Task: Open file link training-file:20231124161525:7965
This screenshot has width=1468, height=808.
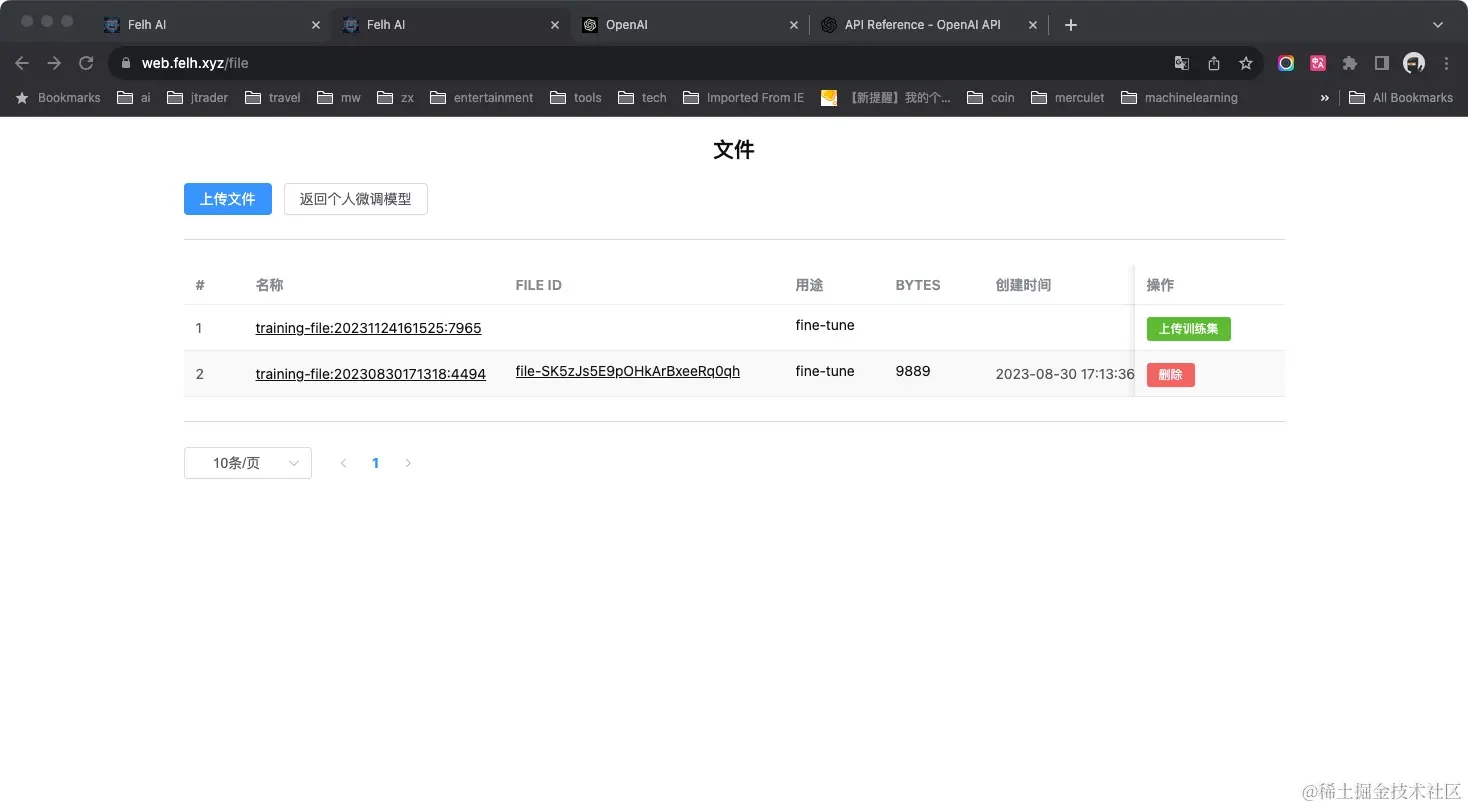Action: (x=368, y=328)
